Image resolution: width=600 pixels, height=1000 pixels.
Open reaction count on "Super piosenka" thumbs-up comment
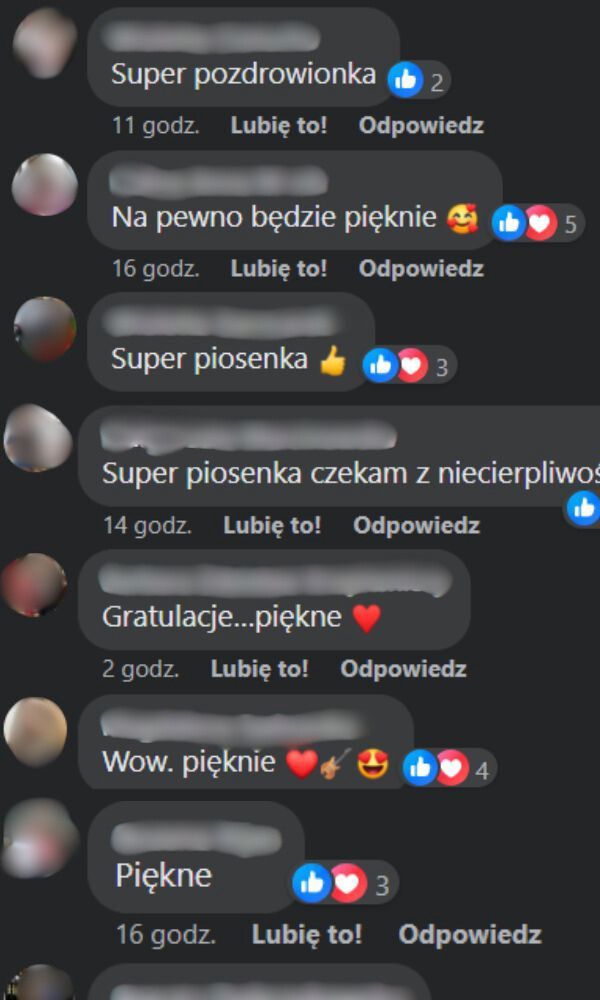pyautogui.click(x=409, y=366)
